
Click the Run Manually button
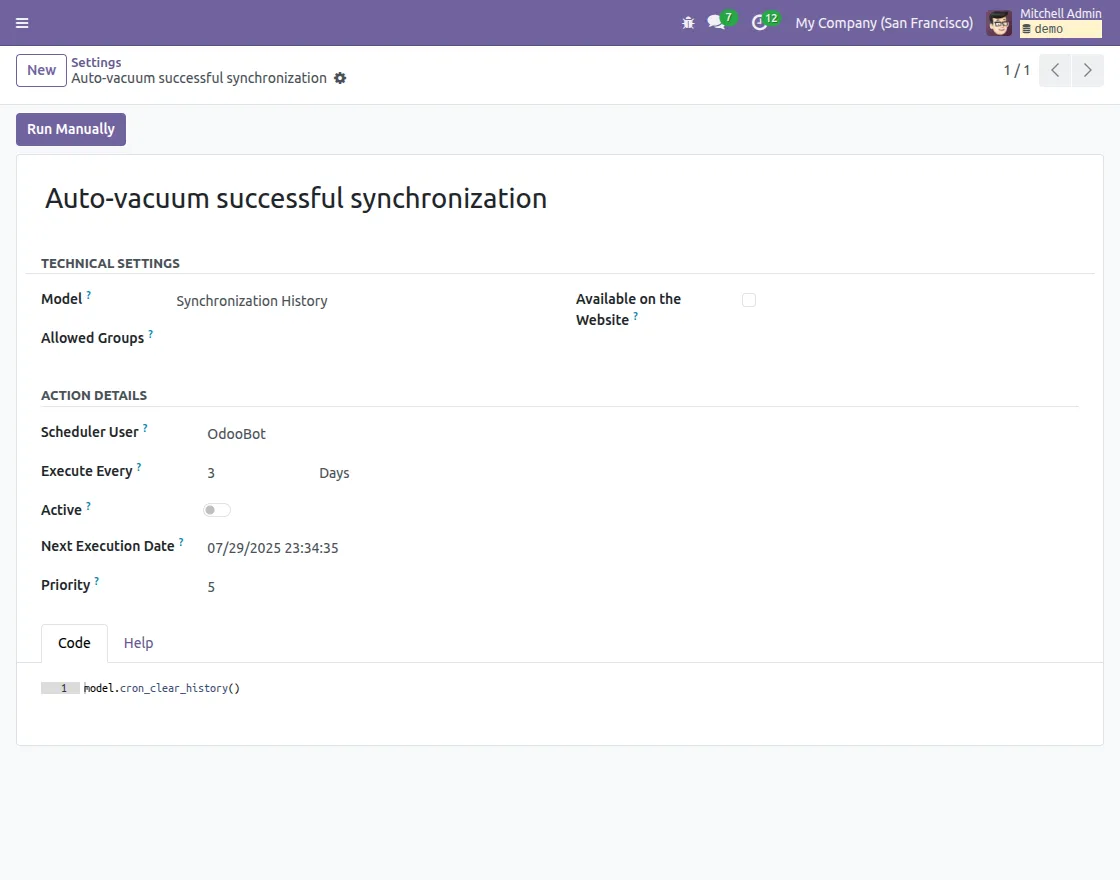70,129
